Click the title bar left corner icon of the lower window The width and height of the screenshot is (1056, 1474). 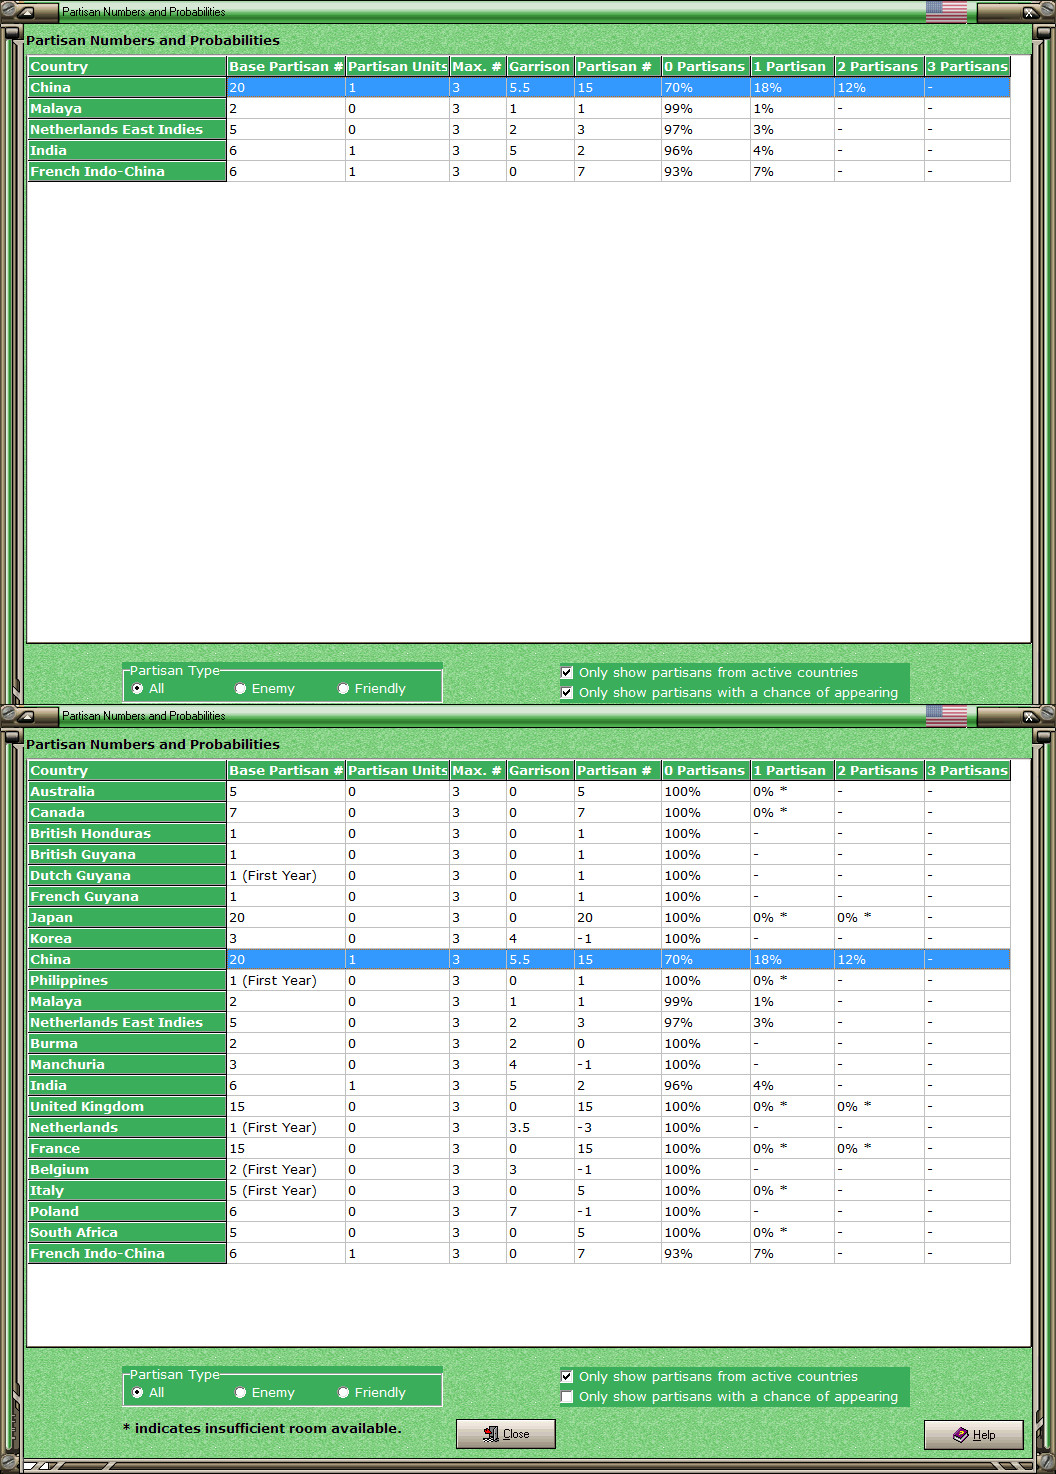coord(25,716)
